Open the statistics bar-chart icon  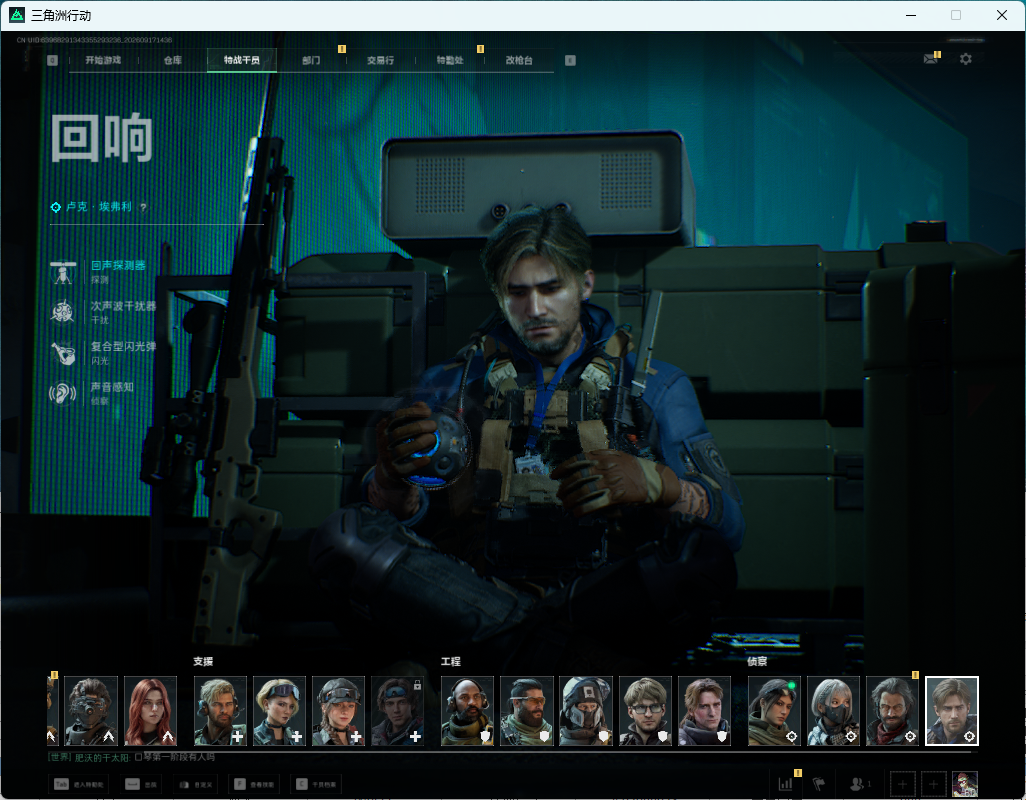[785, 783]
